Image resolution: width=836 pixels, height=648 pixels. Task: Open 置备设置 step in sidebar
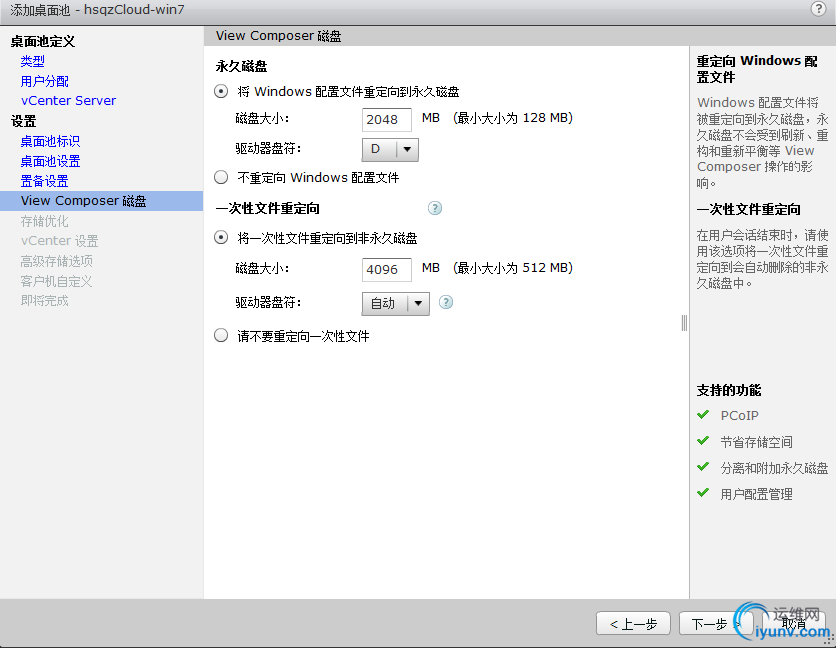tap(44, 181)
